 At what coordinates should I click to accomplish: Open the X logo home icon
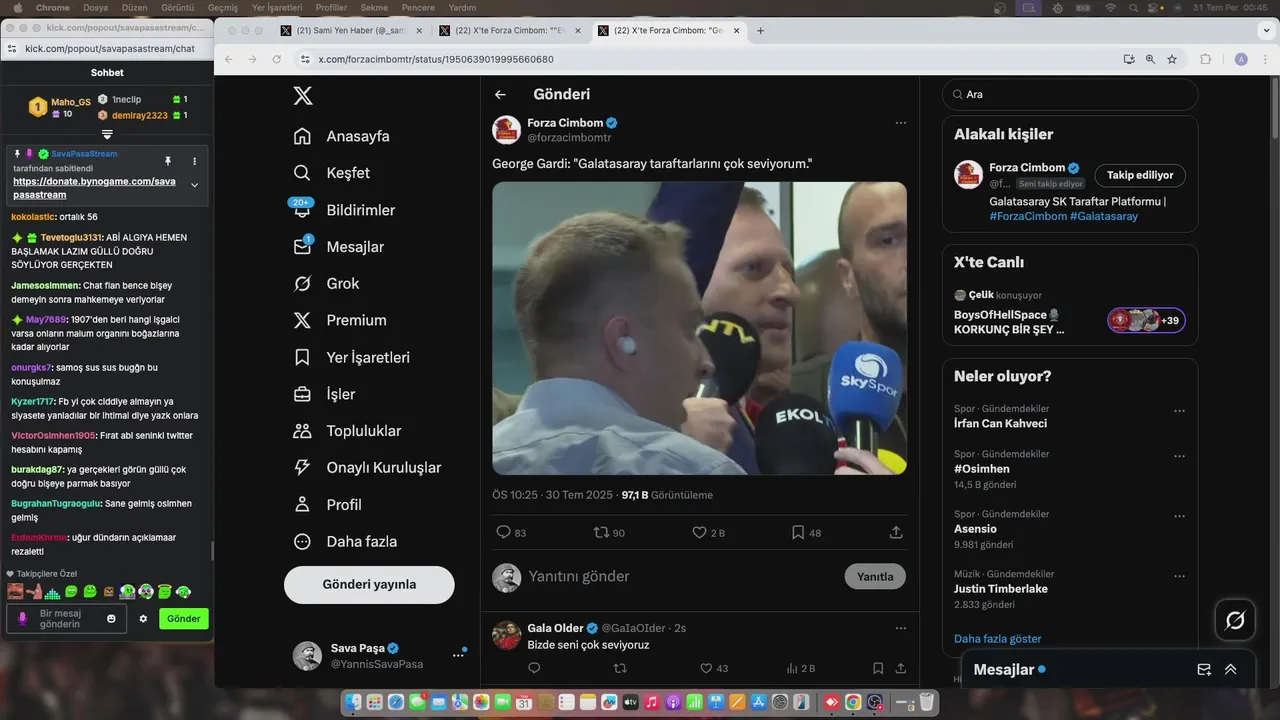point(302,96)
